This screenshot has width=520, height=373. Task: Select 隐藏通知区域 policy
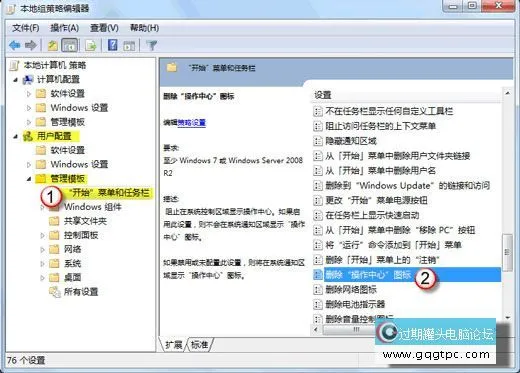click(351, 141)
